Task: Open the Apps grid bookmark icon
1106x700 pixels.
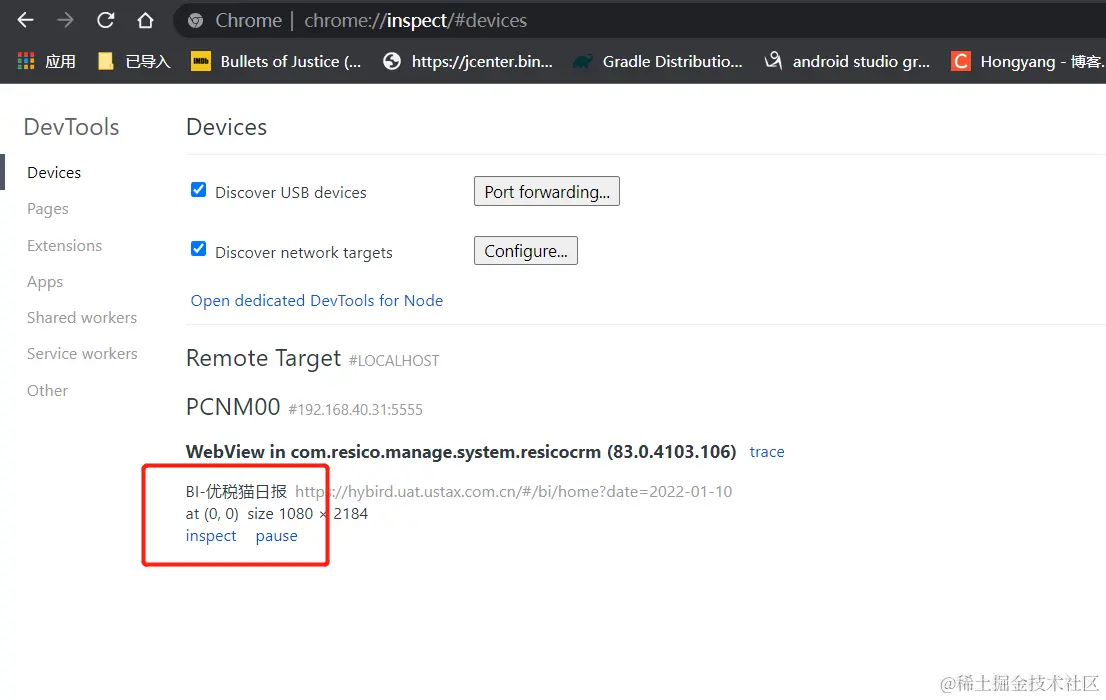Action: [x=26, y=61]
